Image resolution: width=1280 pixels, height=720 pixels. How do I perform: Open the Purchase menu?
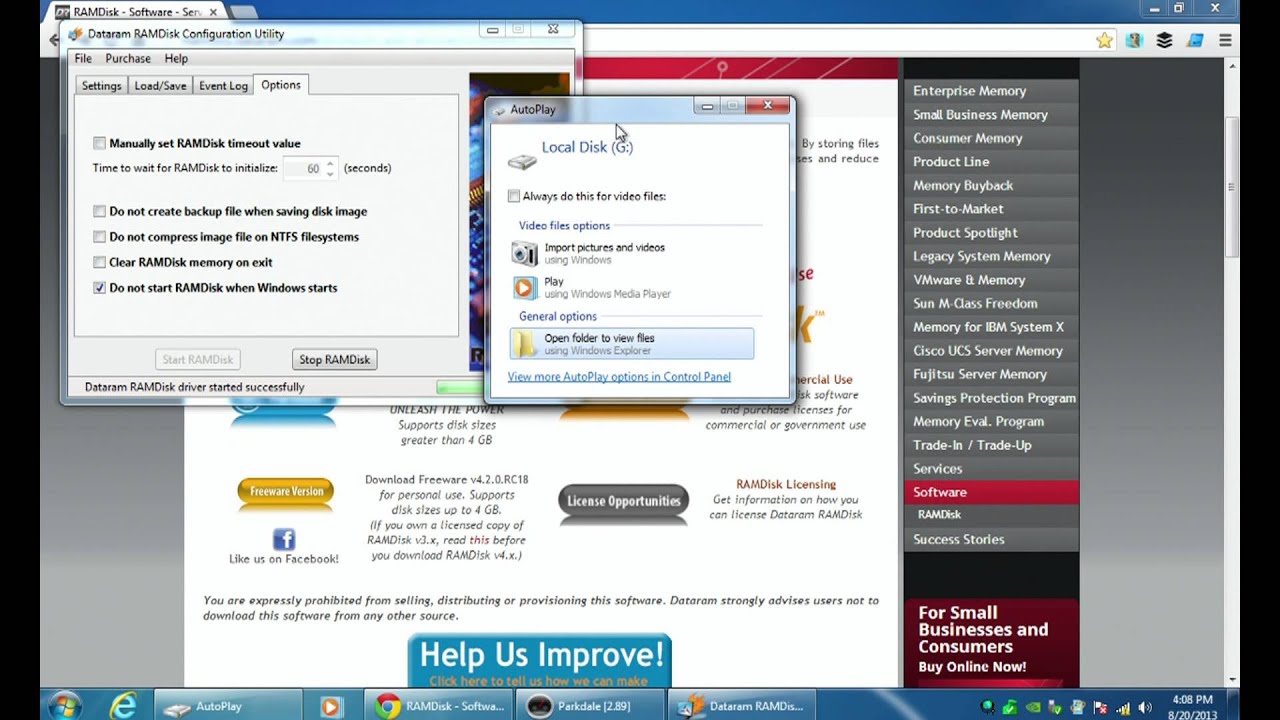[x=128, y=58]
